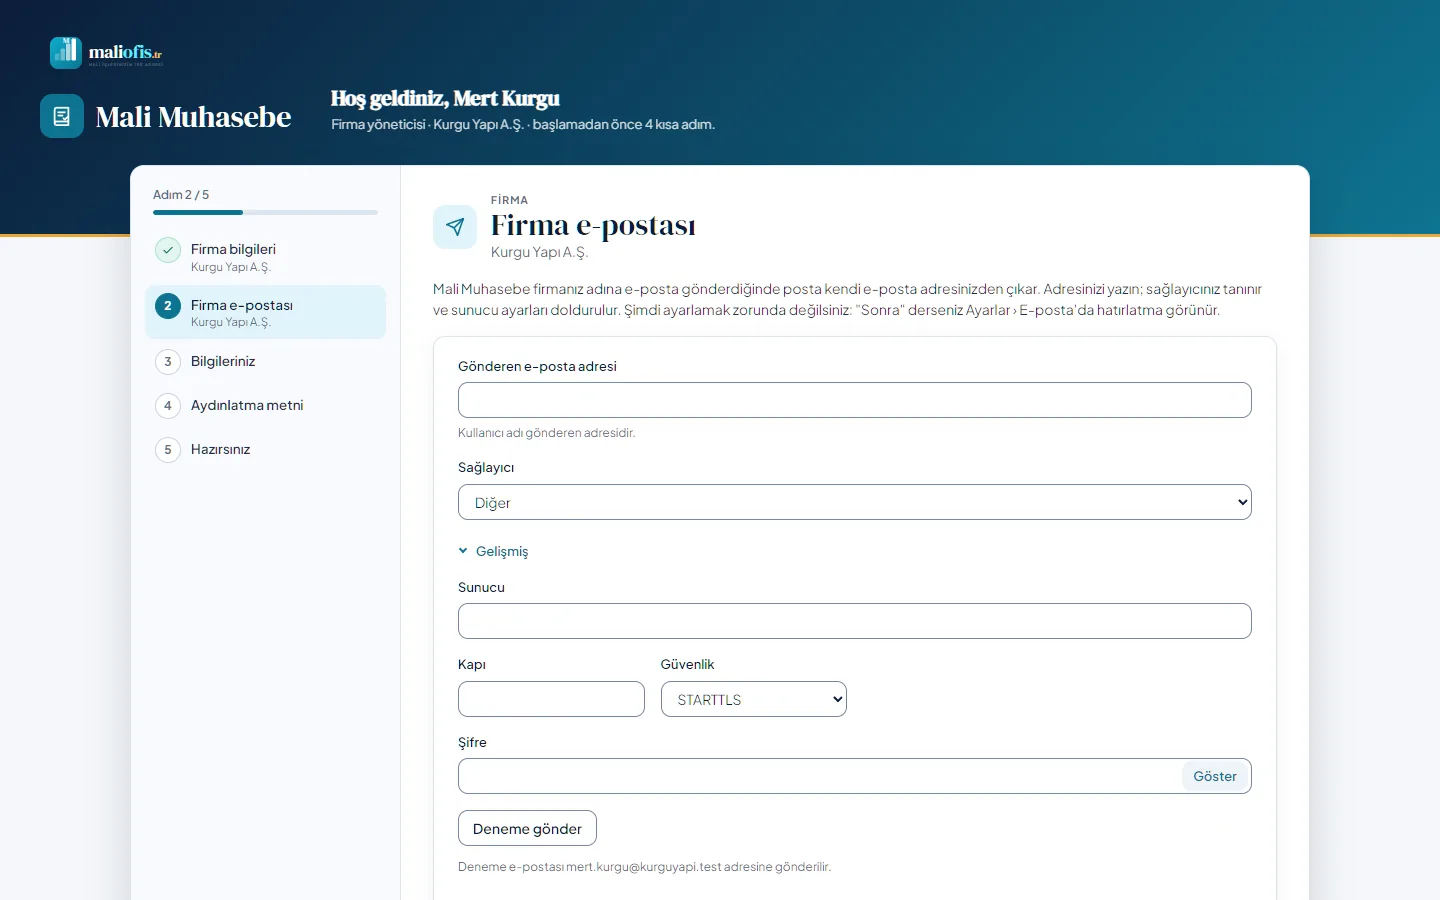Image resolution: width=1440 pixels, height=900 pixels.
Task: Click the Mali Muhasebe ledger icon
Action: tap(62, 116)
